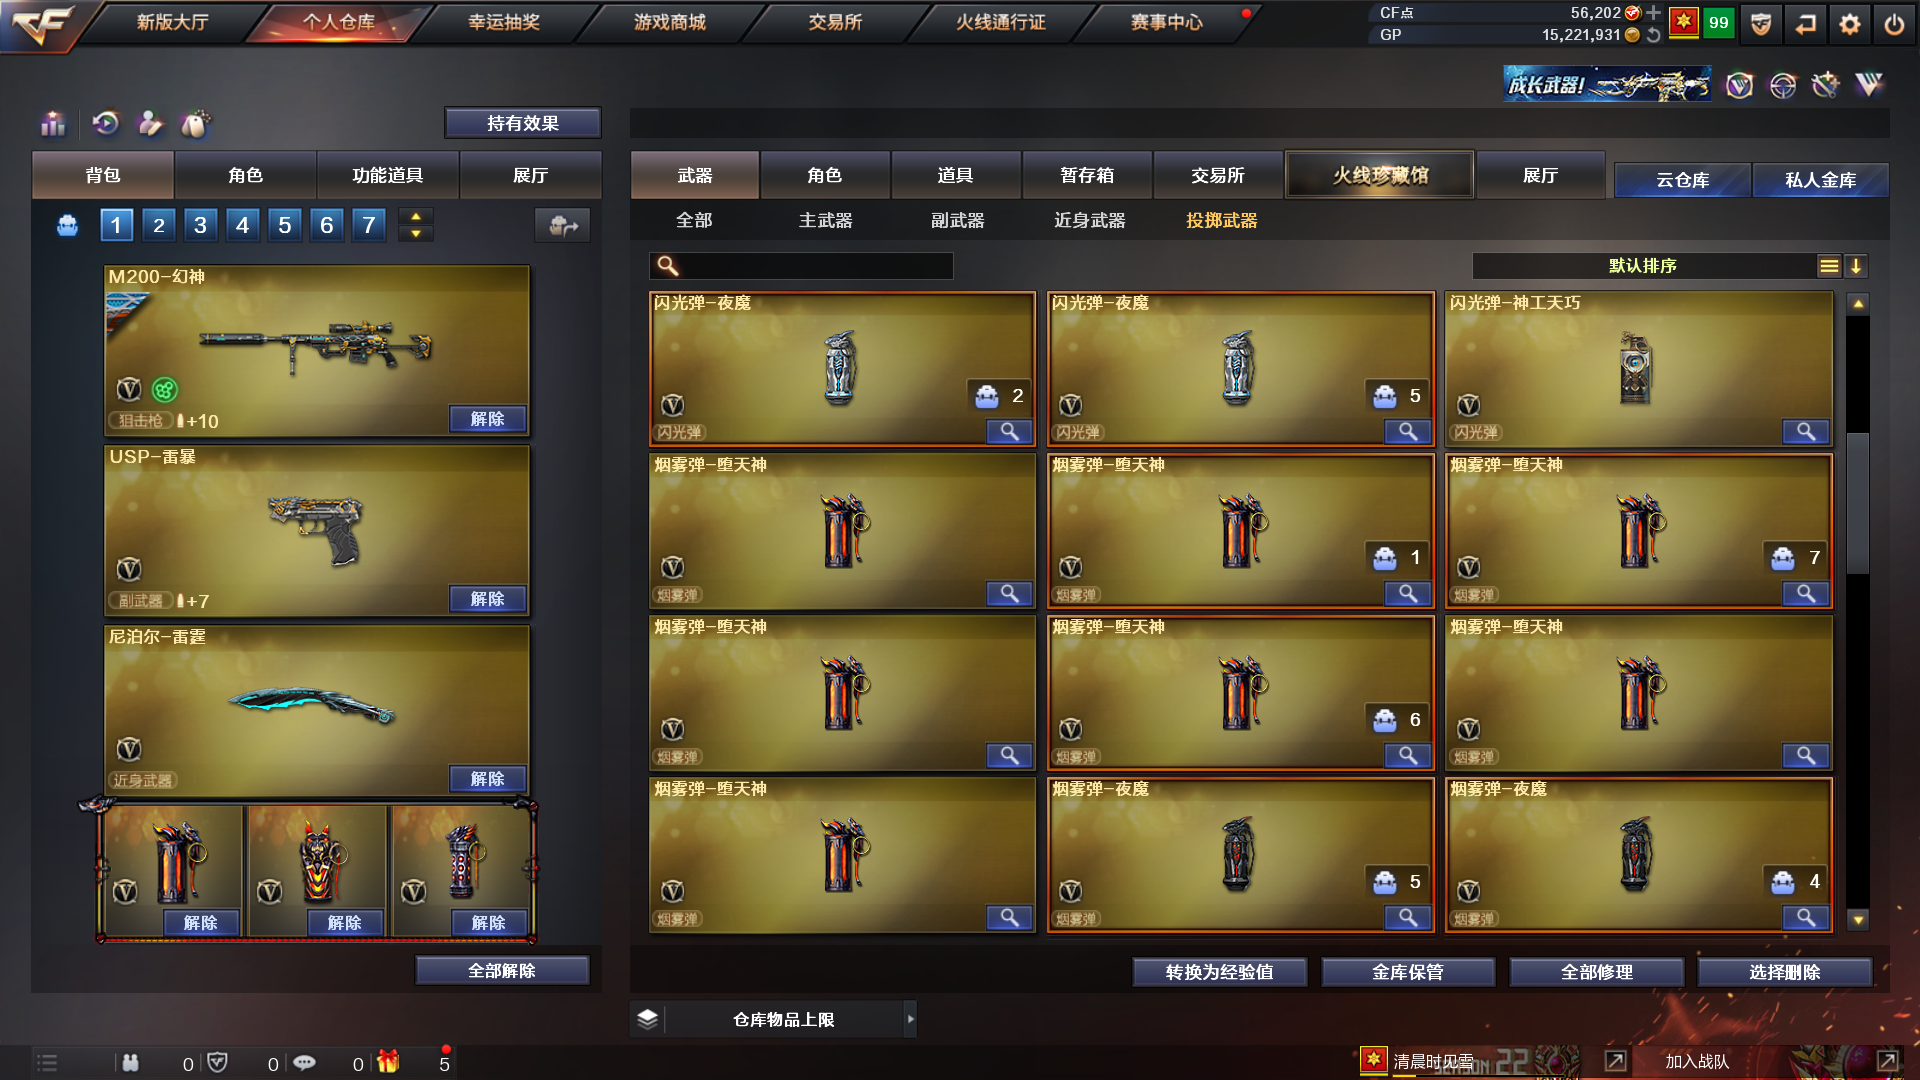
Task: Click the 成长武器 banner
Action: pos(1606,85)
